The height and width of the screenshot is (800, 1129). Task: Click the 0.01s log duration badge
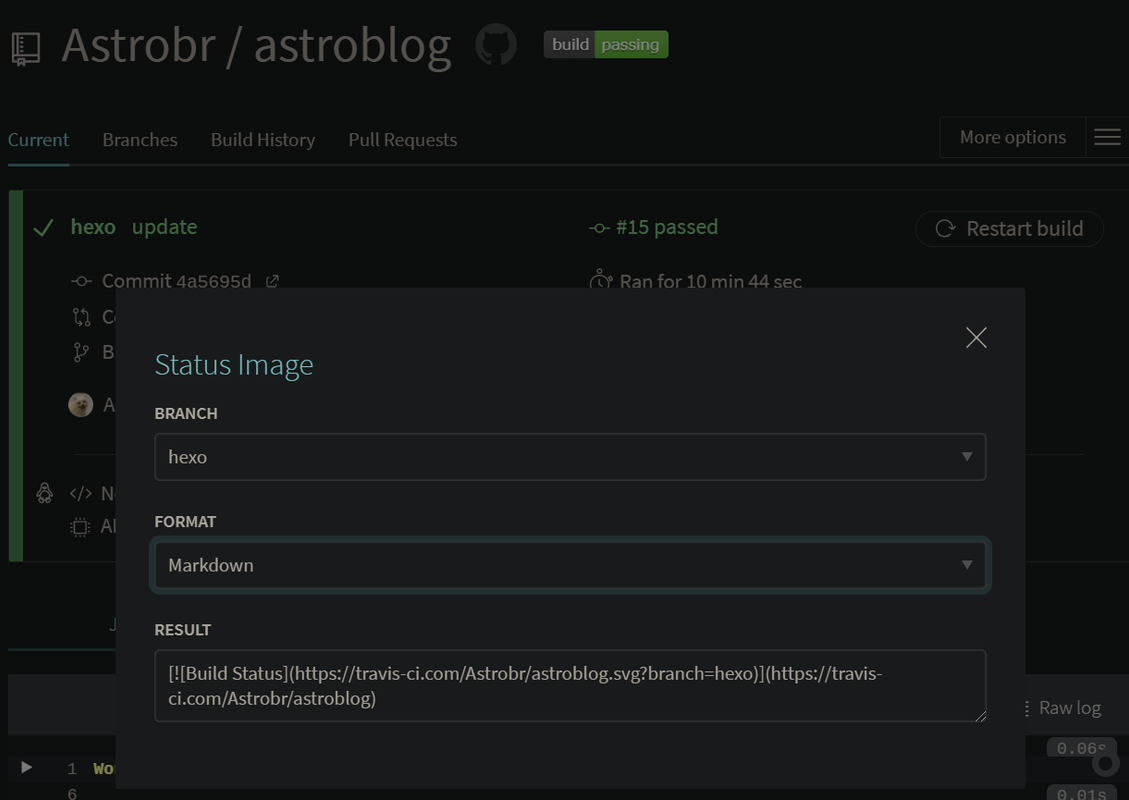click(1080, 794)
